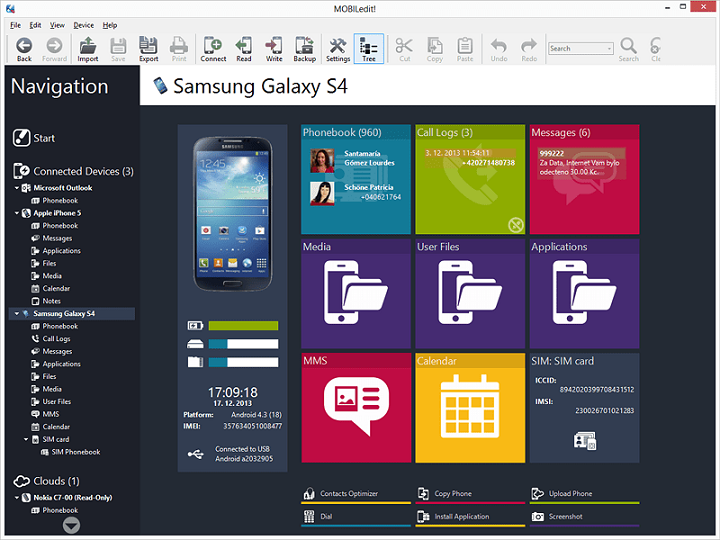Click Install Application link
Screen dimensions: 720x540
pyautogui.click(x=470, y=517)
